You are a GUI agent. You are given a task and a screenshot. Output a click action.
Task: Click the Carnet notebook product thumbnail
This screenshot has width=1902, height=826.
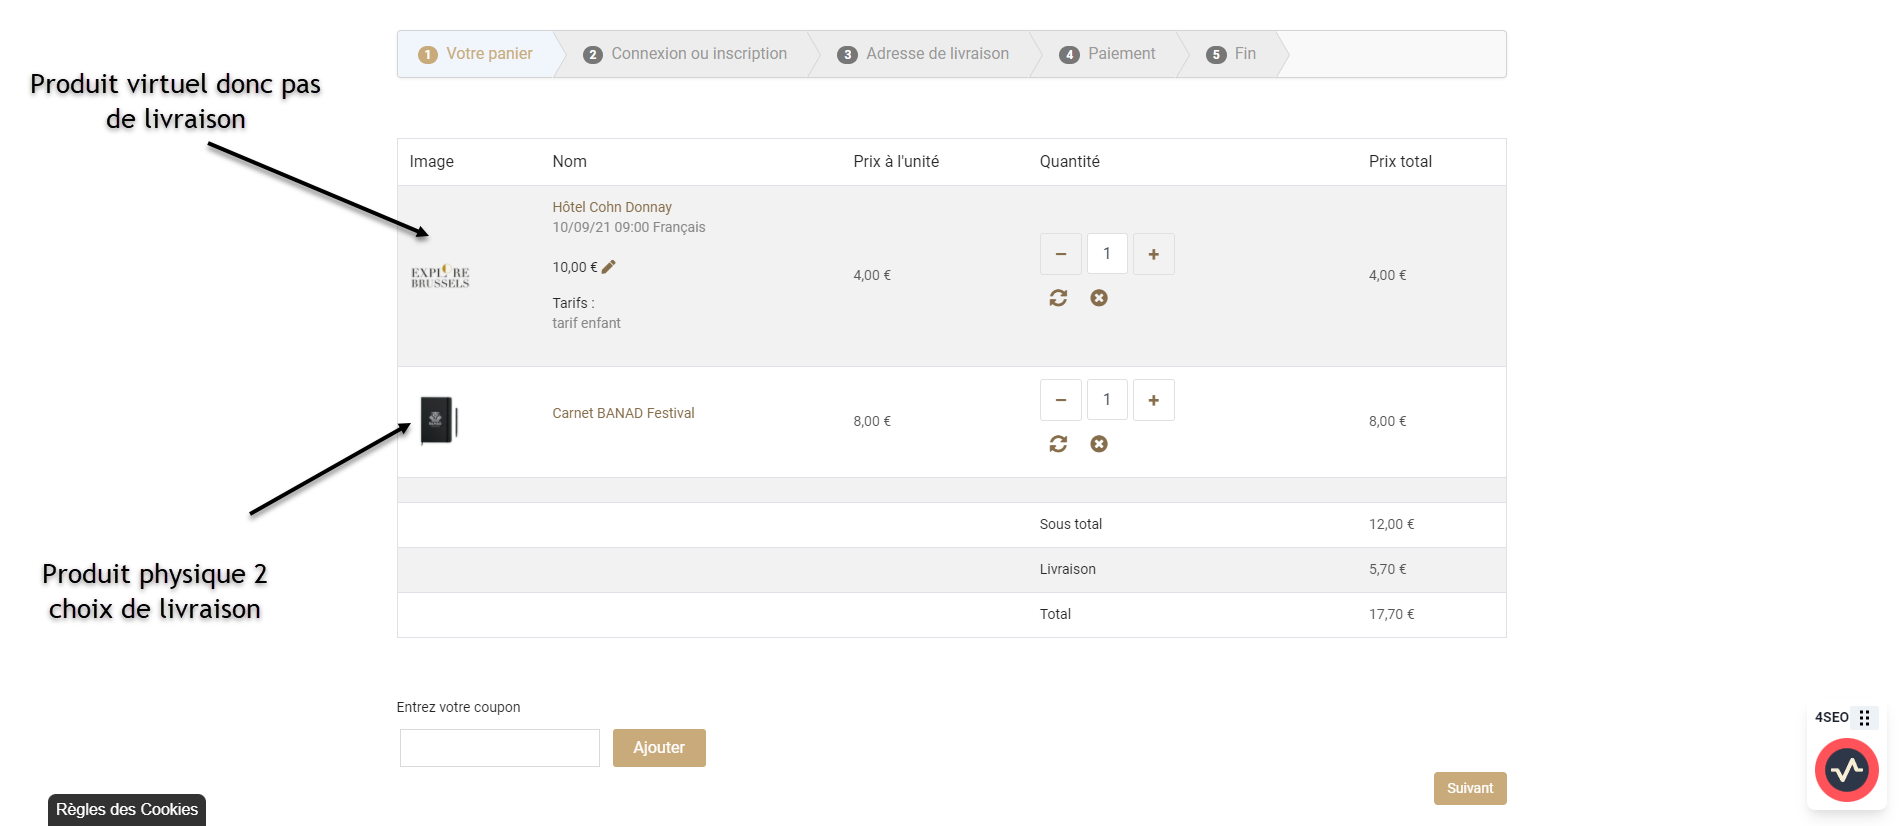pos(438,420)
